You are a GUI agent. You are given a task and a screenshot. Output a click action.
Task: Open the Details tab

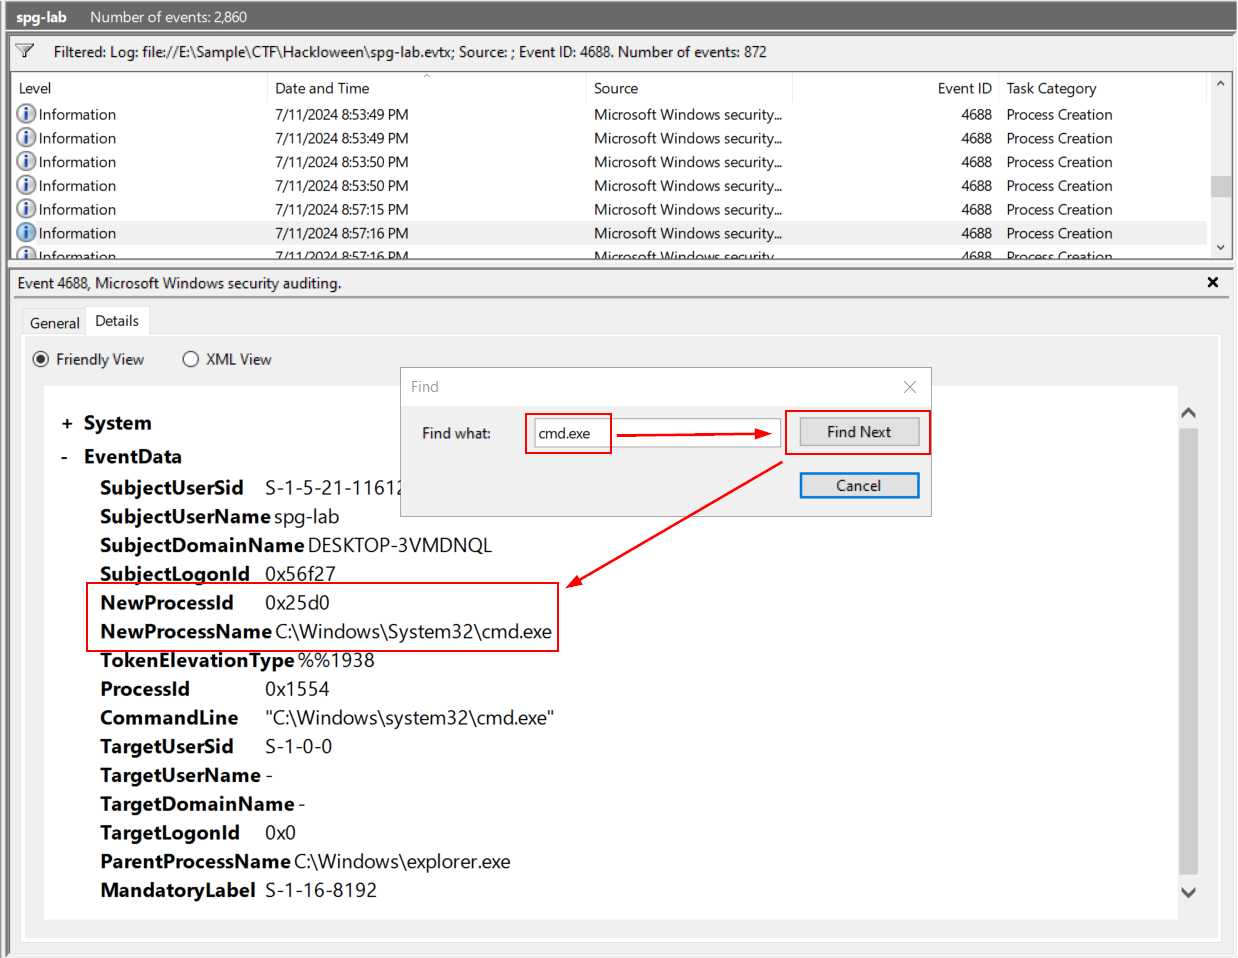(x=117, y=321)
